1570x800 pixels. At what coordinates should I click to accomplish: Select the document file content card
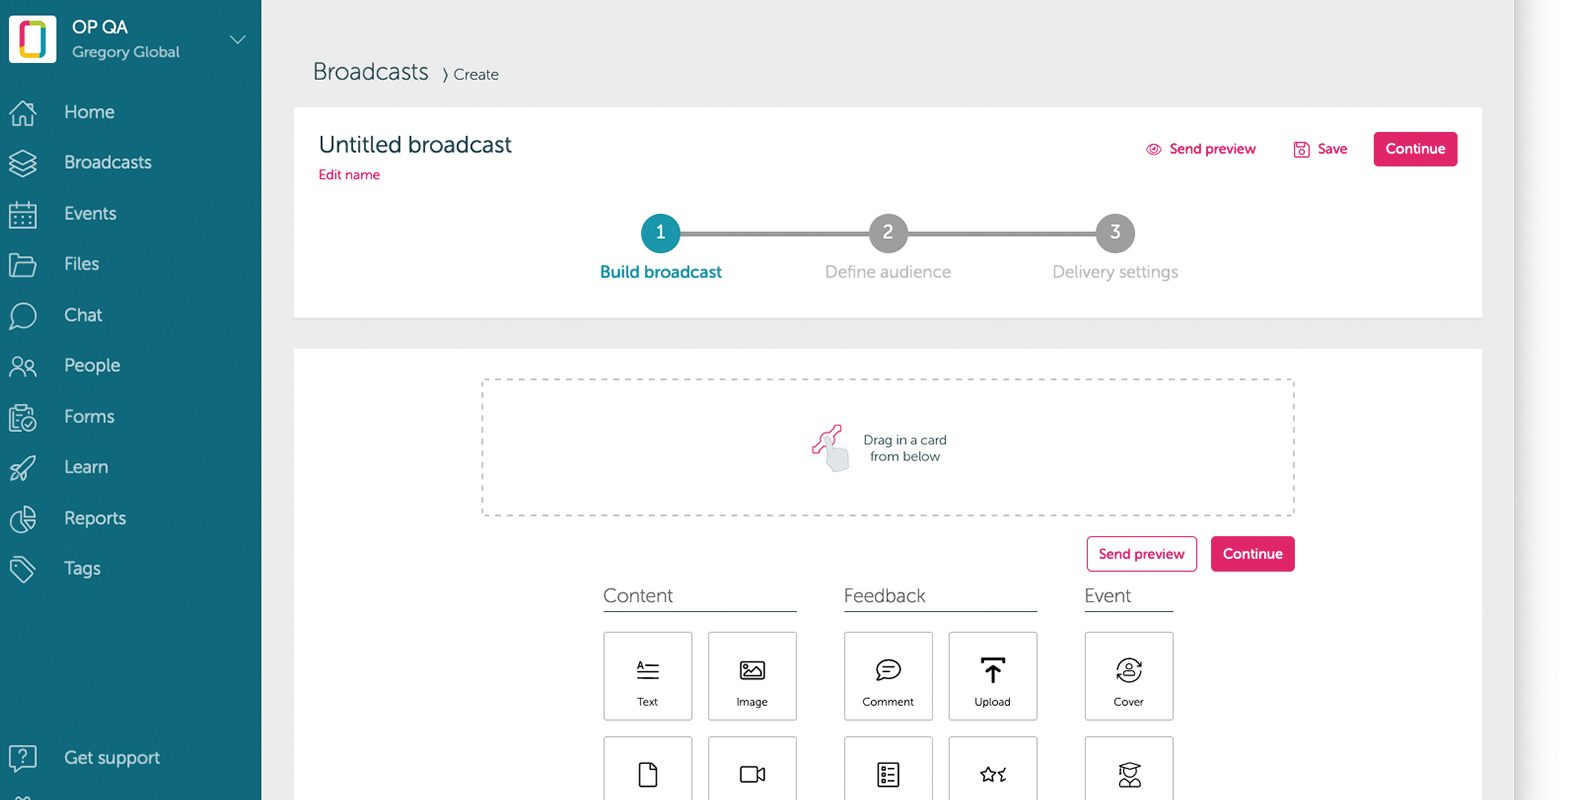pos(648,769)
